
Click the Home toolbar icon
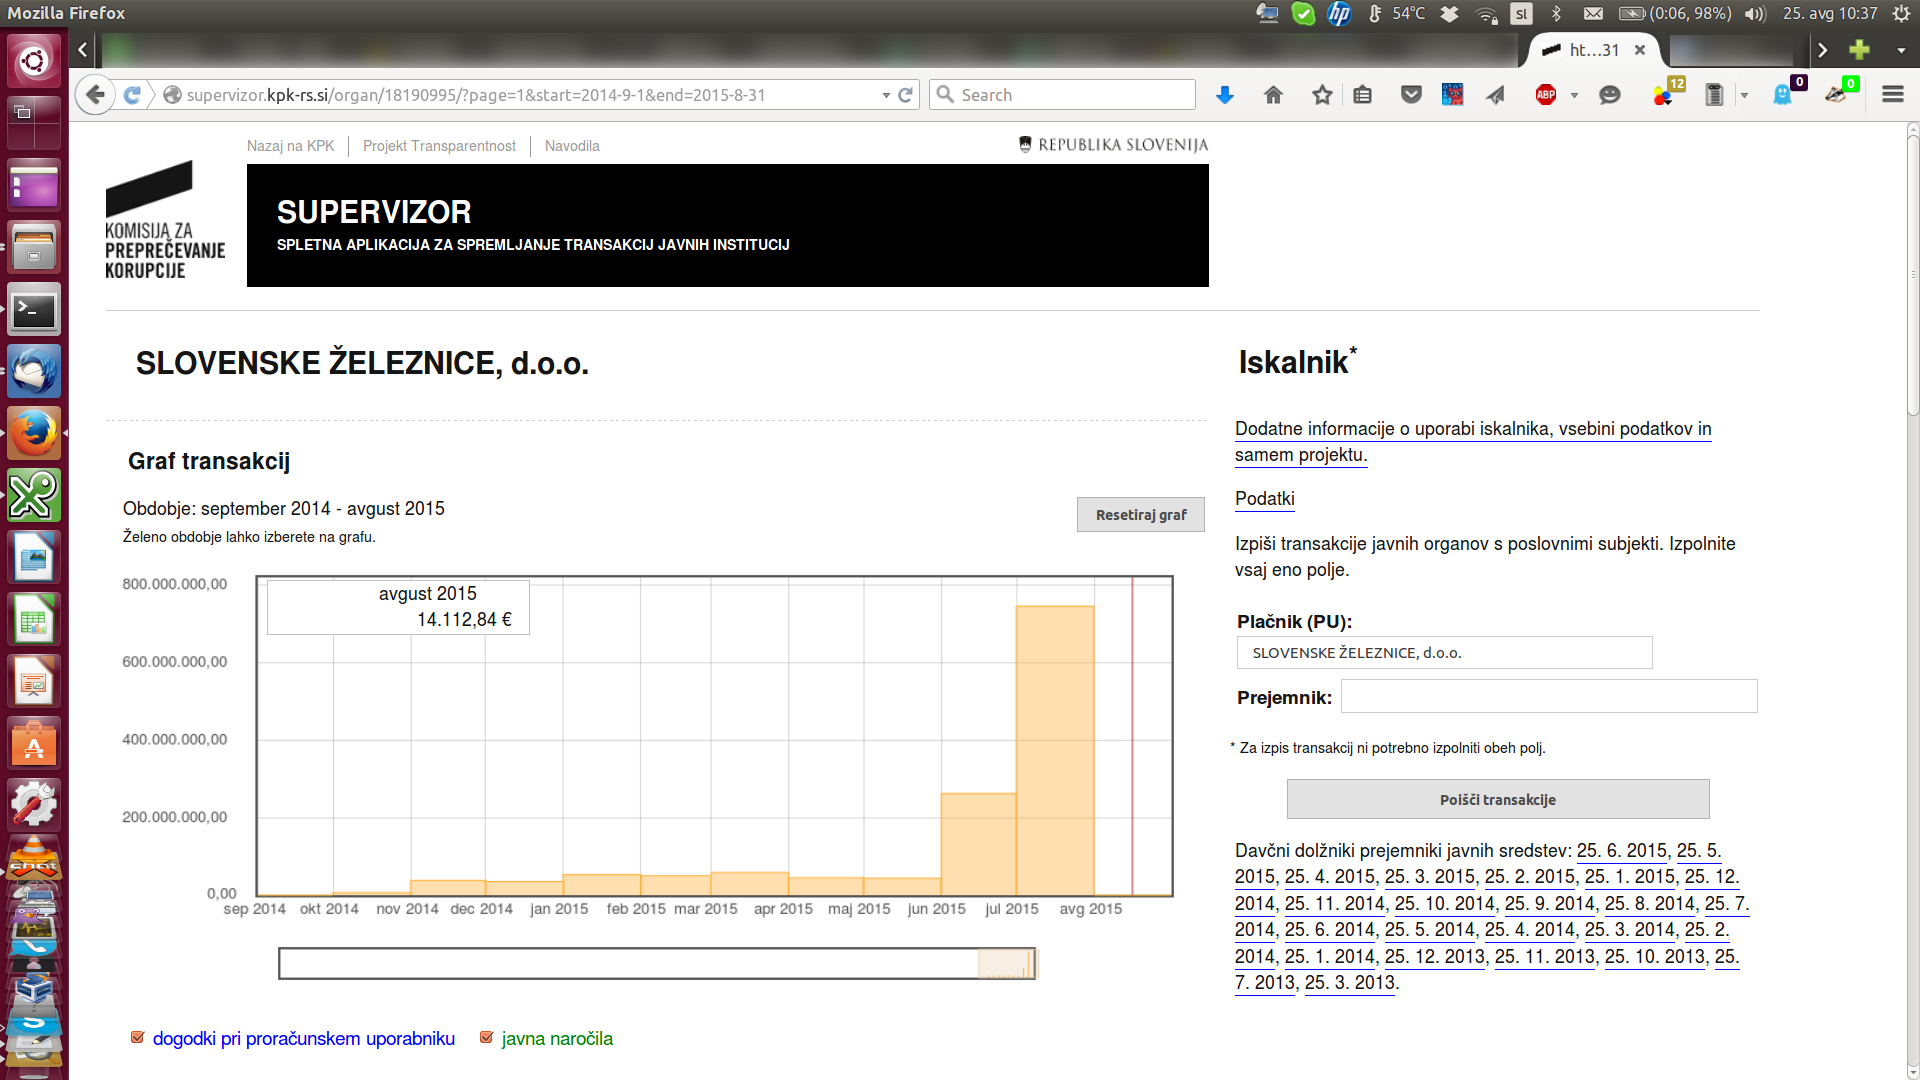click(x=1273, y=95)
